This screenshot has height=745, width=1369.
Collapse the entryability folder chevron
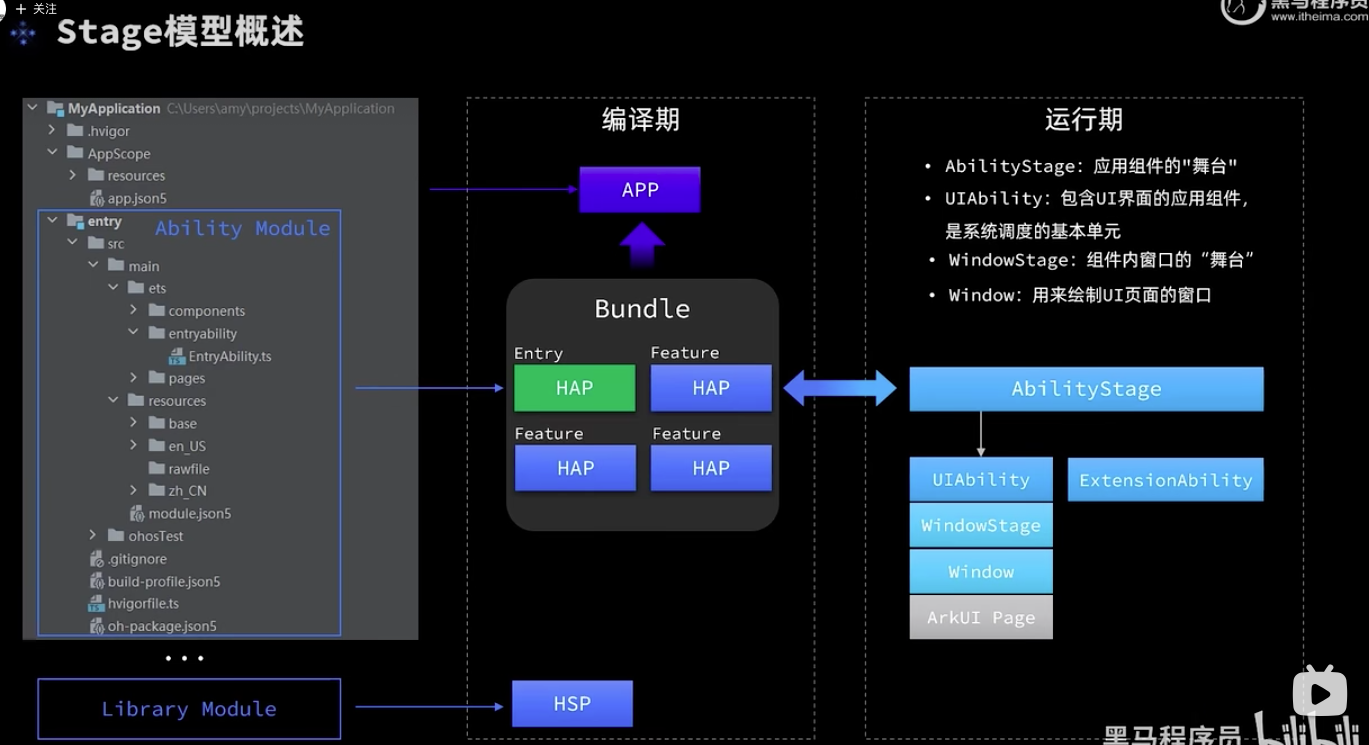click(x=134, y=333)
